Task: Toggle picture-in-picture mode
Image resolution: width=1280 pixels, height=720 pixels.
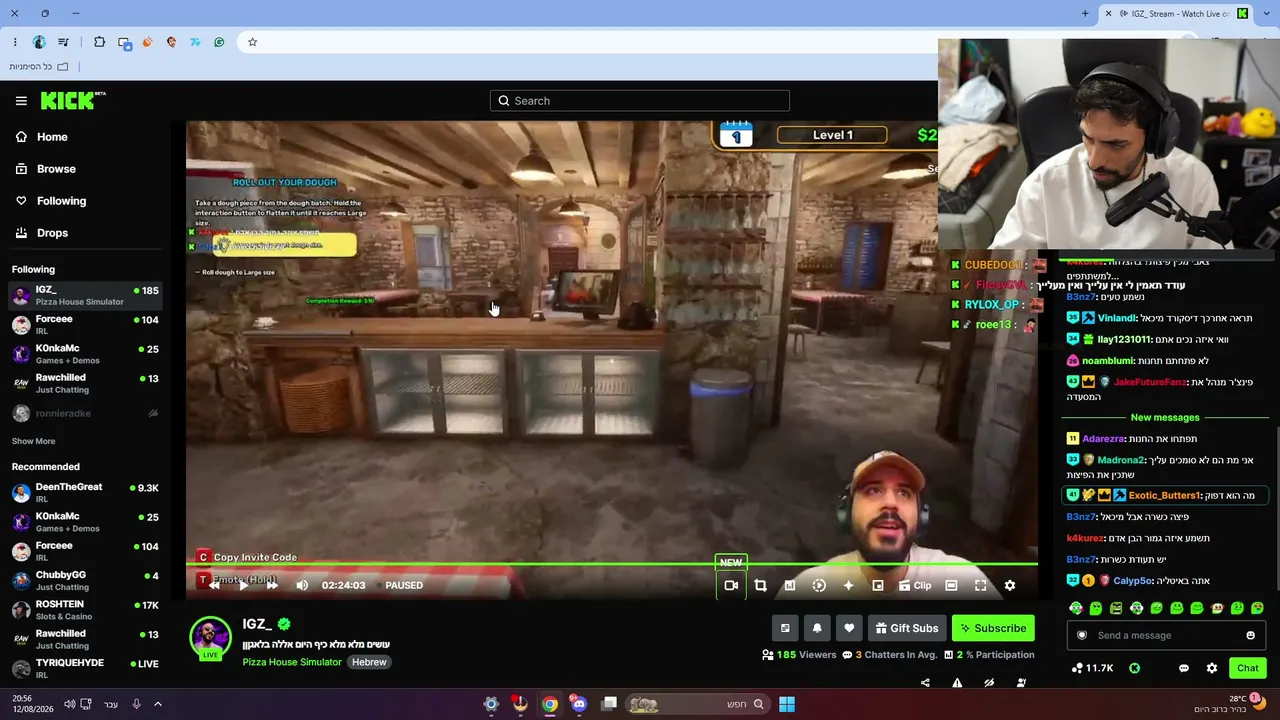Action: [x=878, y=585]
